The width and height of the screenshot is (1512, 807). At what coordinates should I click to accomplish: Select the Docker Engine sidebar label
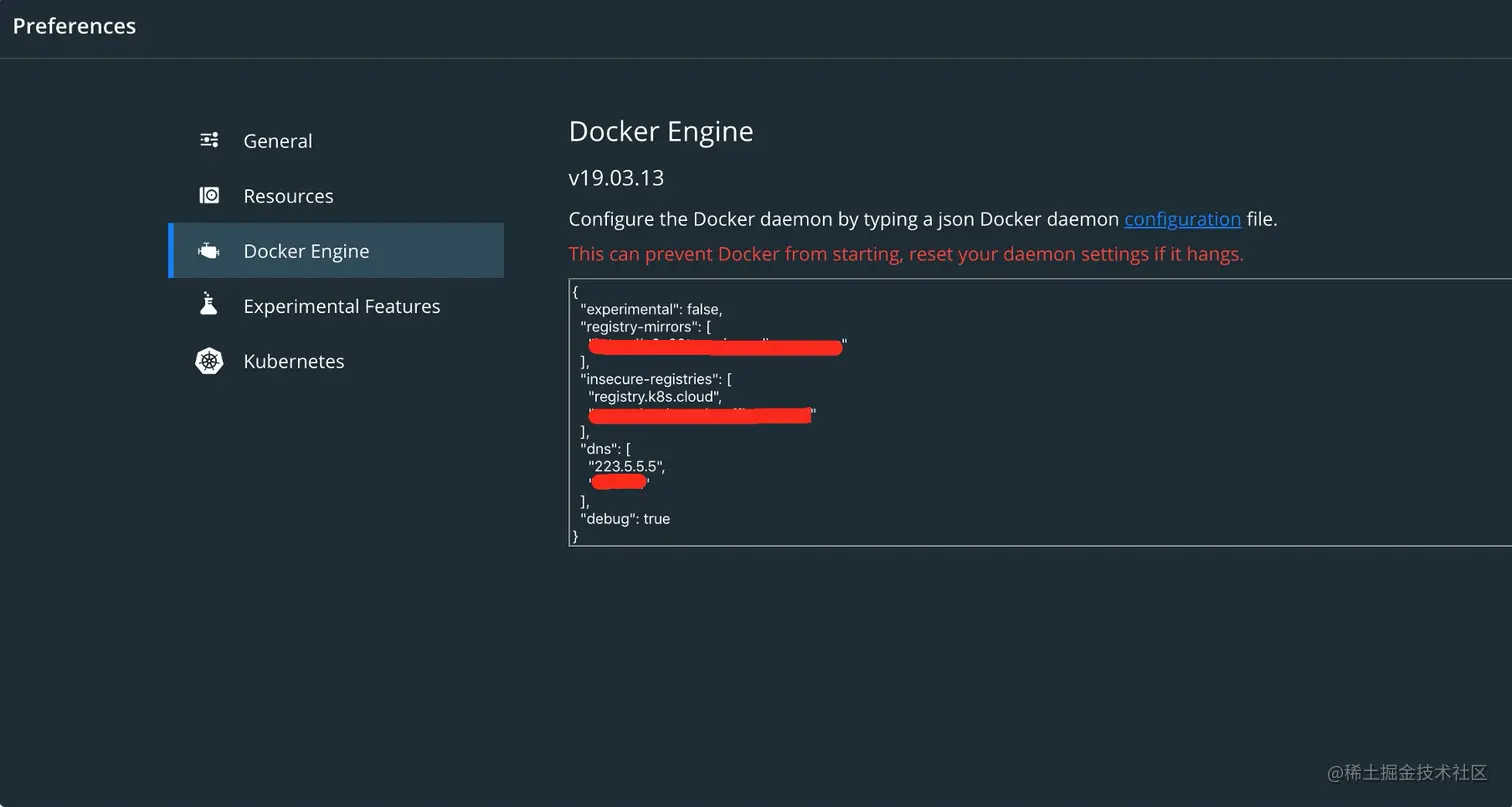pyautogui.click(x=306, y=251)
